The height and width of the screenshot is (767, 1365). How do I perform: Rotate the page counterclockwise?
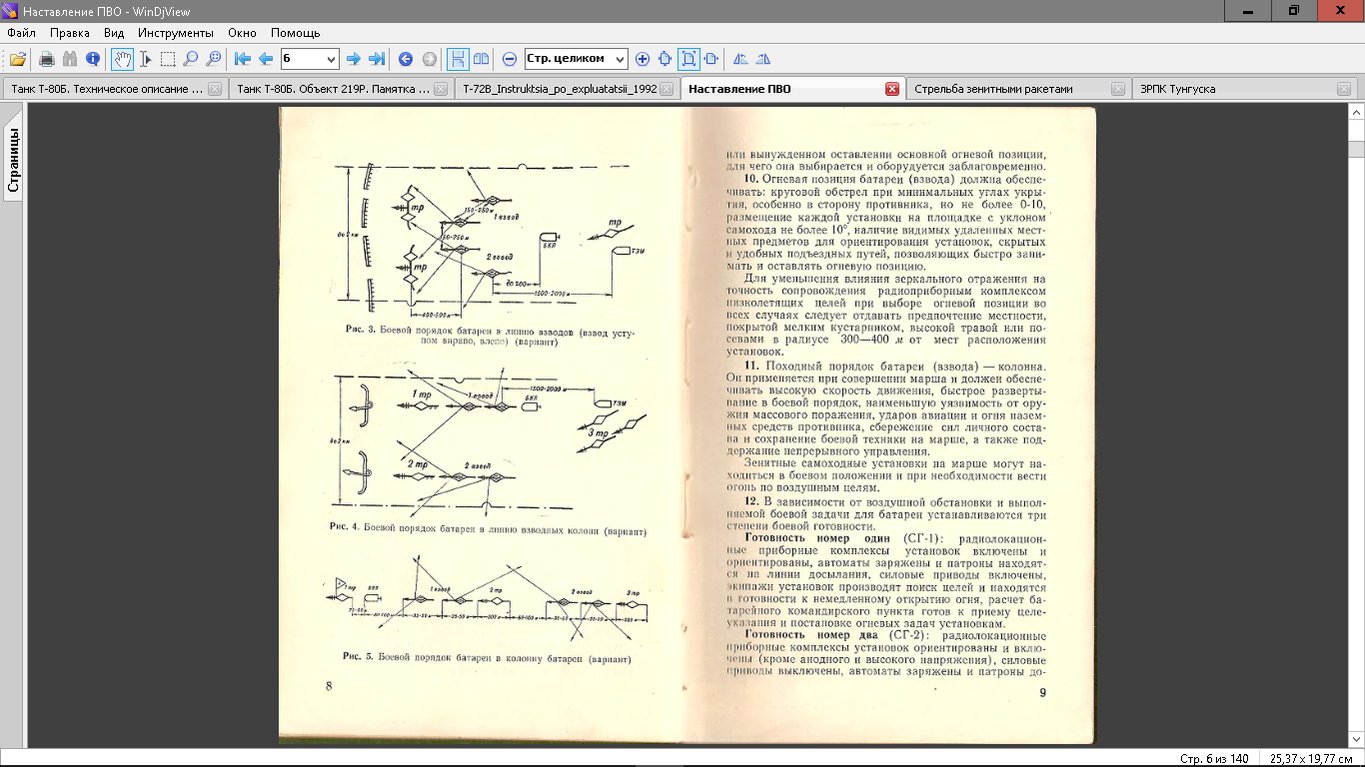741,59
